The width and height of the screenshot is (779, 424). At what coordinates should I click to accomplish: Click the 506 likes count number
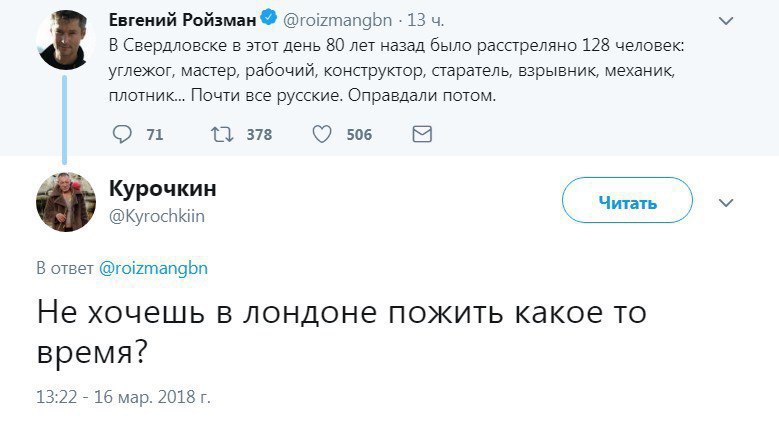(358, 135)
